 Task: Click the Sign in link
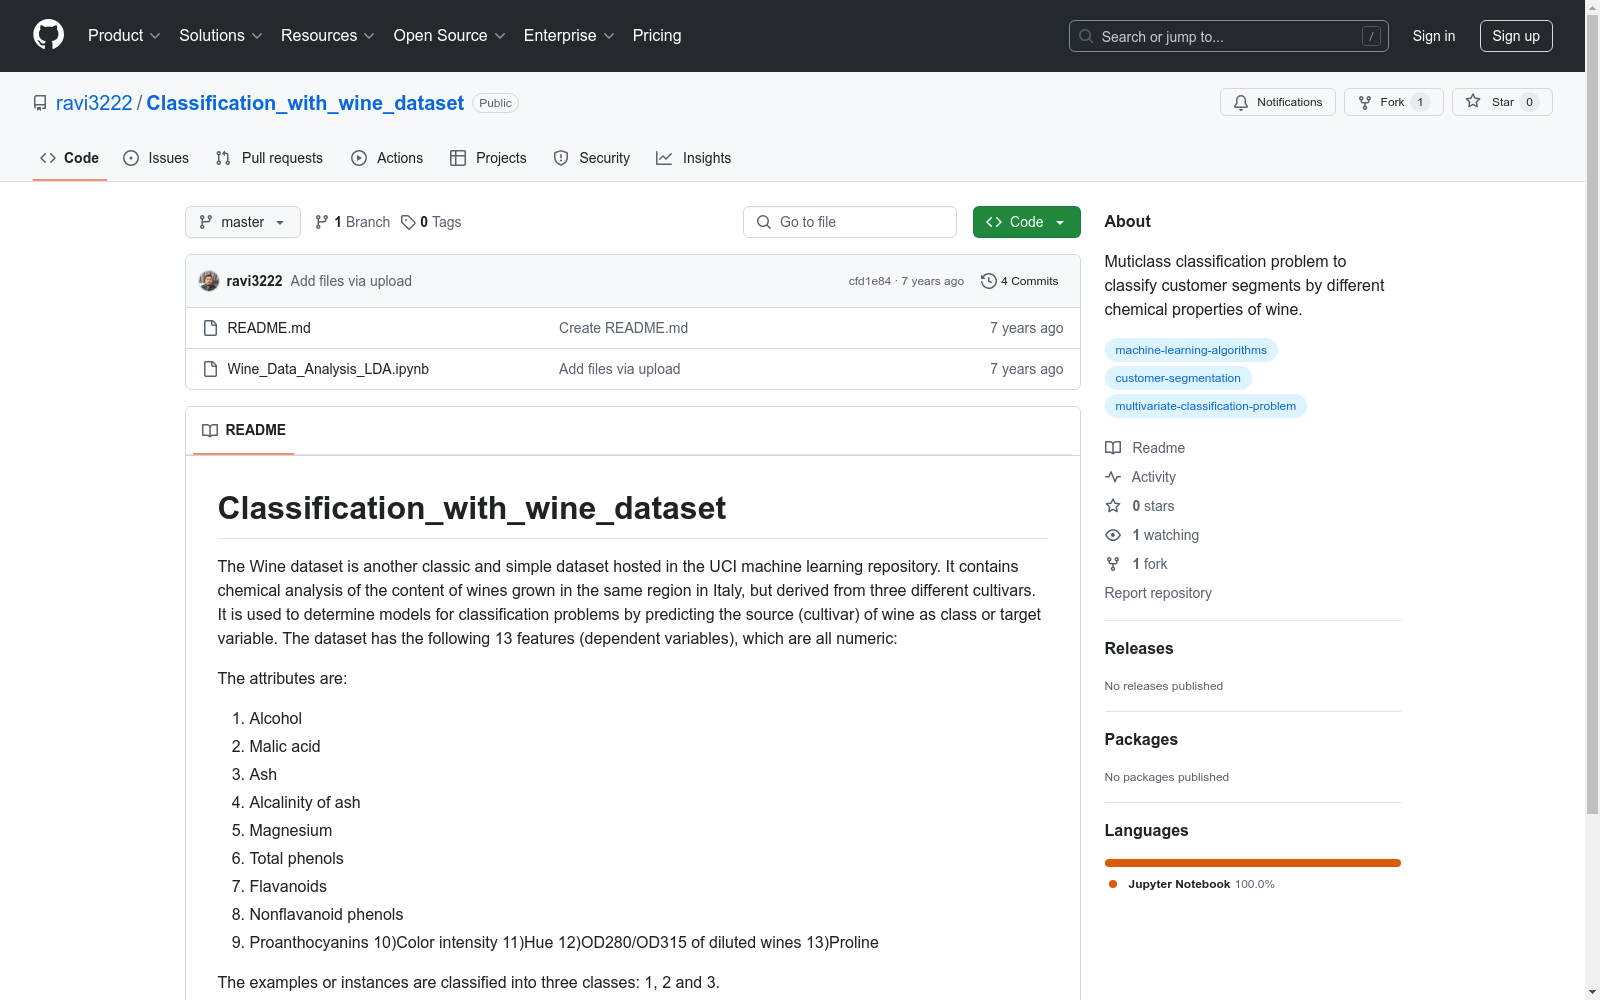(x=1433, y=36)
